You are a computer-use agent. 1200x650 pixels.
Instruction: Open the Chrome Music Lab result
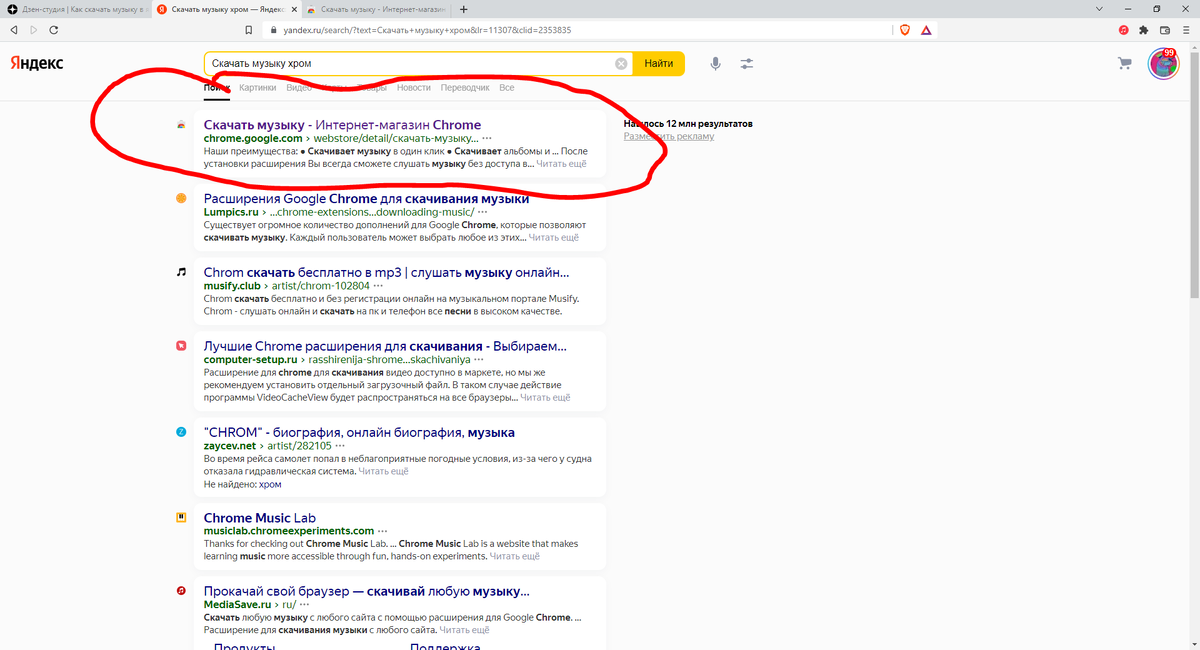point(259,518)
